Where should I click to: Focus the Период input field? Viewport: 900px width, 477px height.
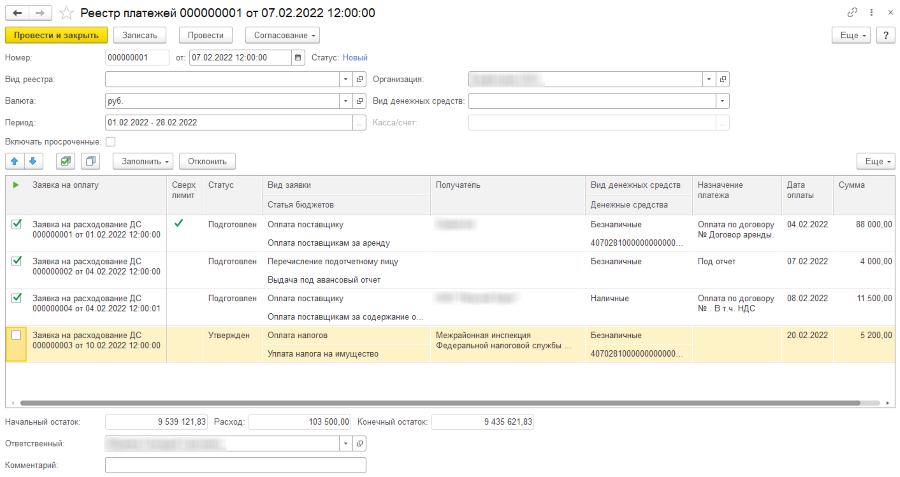coord(229,123)
